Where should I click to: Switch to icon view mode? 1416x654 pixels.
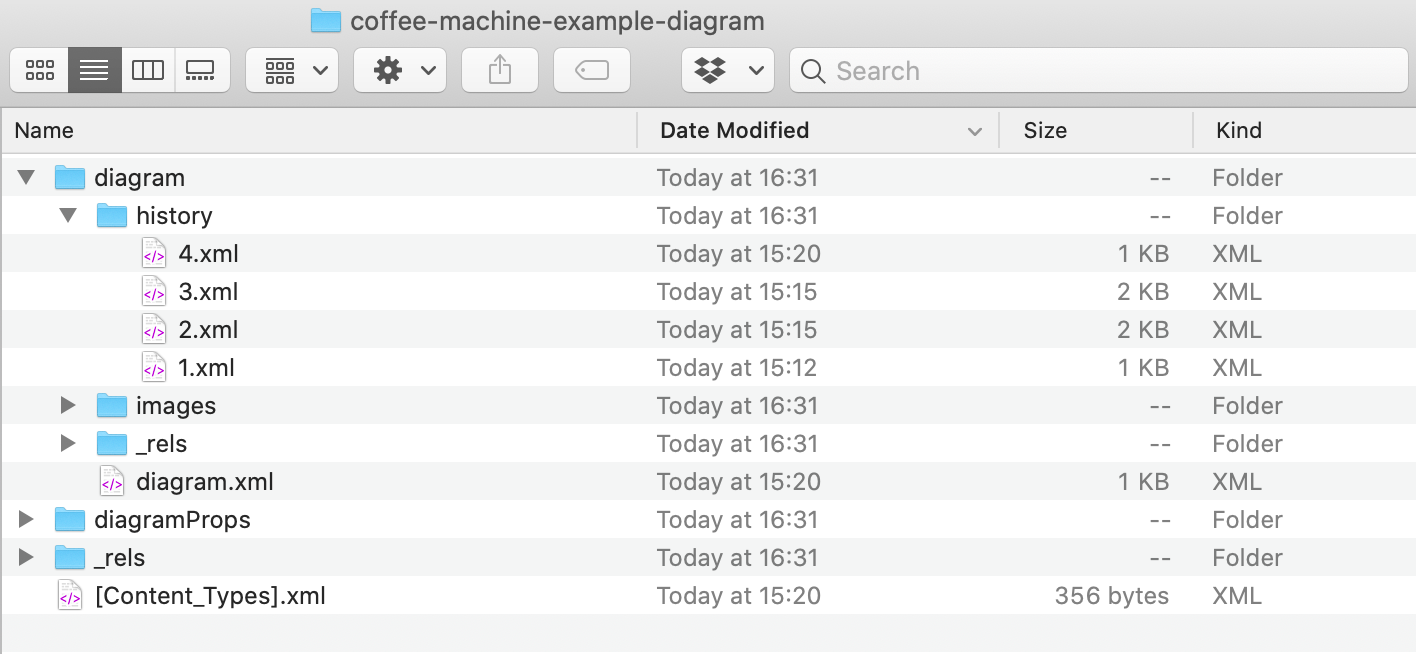click(x=39, y=70)
